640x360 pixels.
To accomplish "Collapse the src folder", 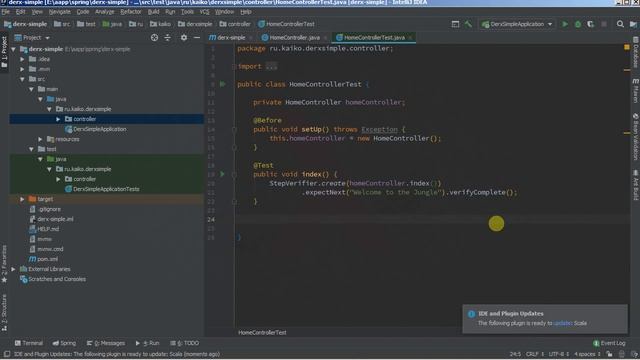I will click(22, 79).
